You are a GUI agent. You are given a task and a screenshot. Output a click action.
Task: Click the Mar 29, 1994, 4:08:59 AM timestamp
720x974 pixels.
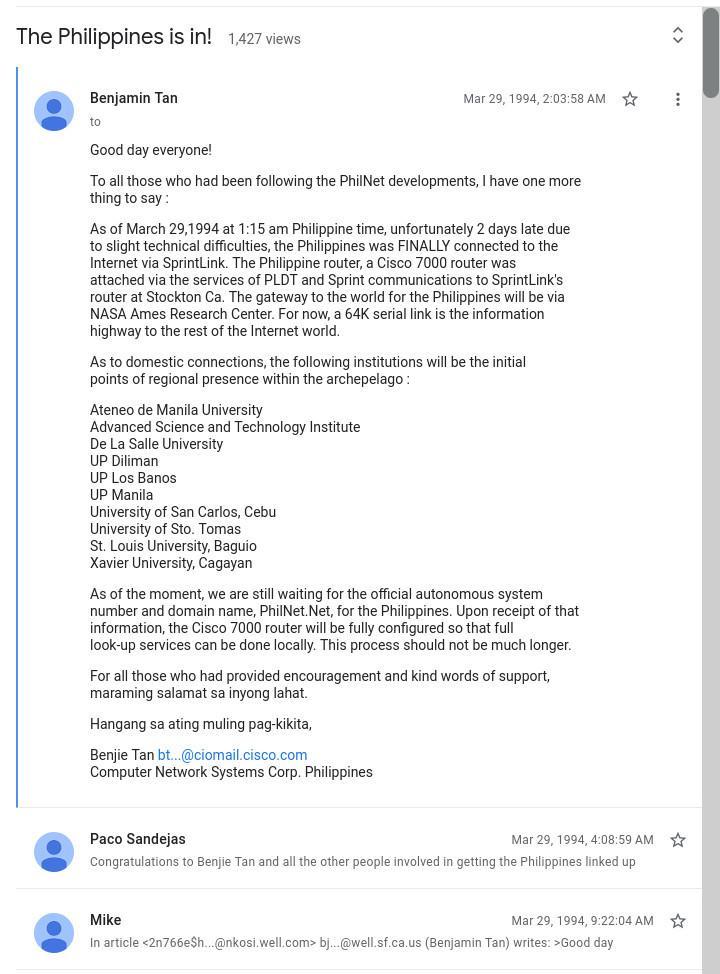[582, 840]
